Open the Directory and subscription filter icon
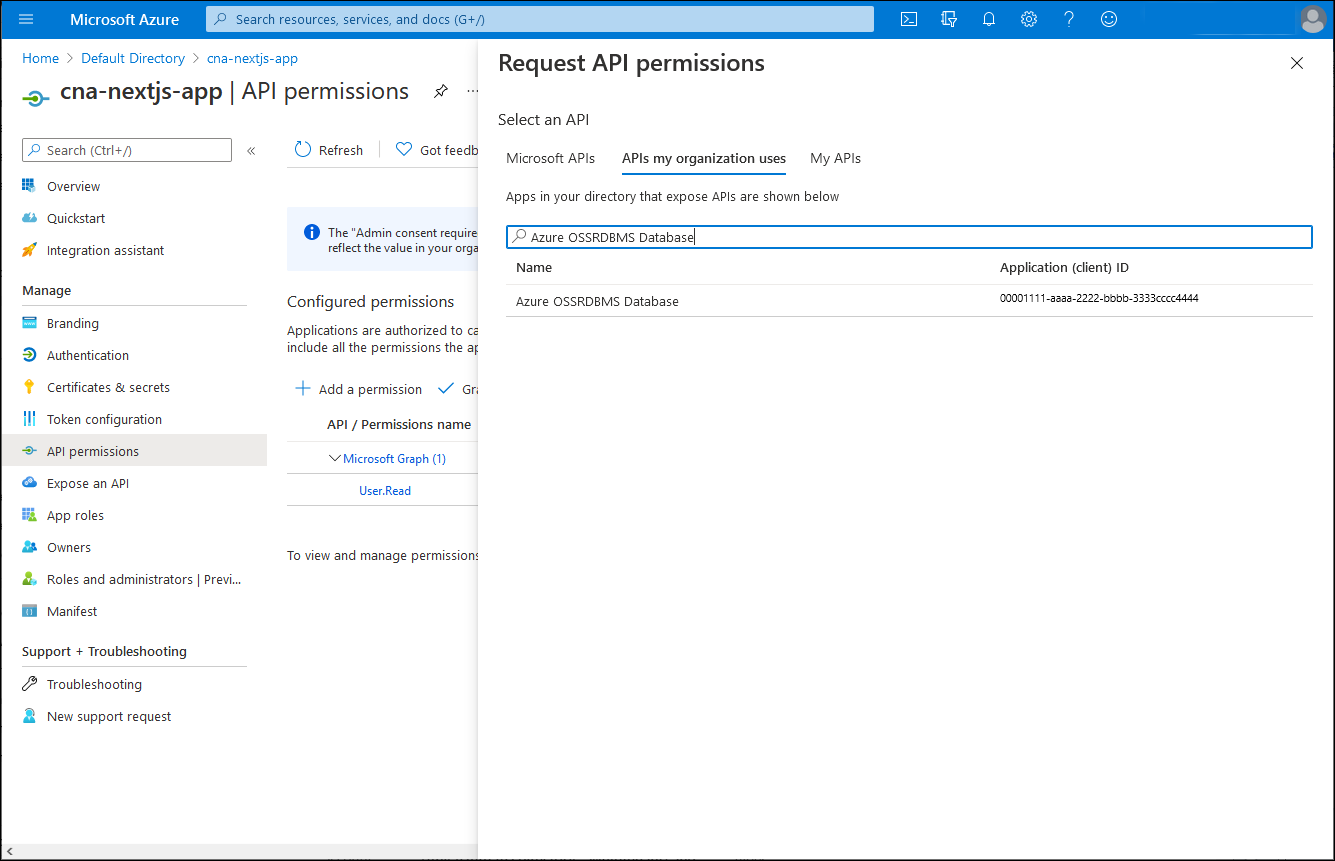 click(949, 19)
